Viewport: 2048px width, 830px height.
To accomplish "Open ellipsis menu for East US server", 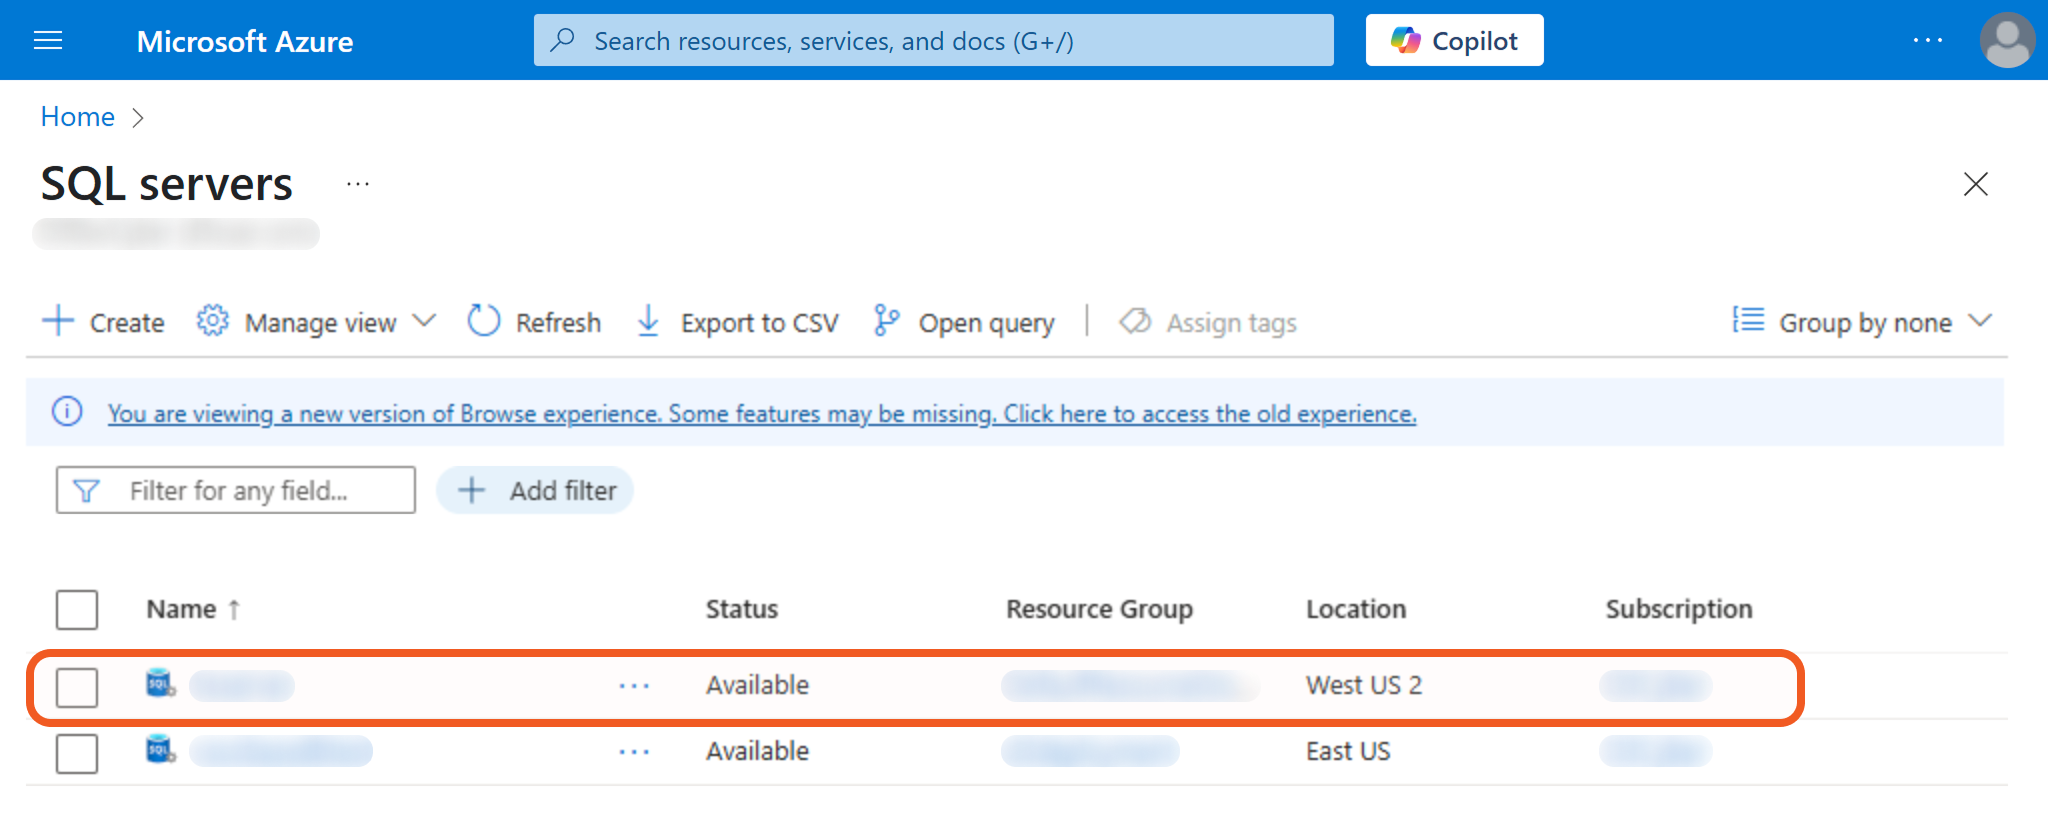I will pos(634,752).
